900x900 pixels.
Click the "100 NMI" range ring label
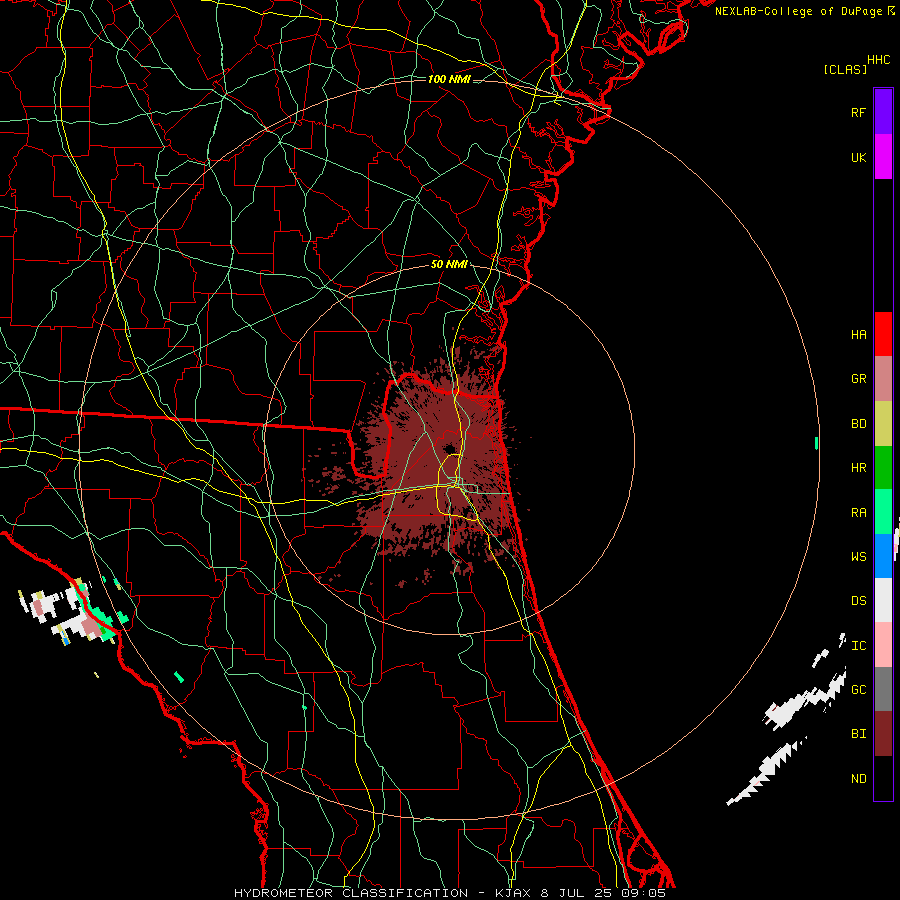[449, 79]
